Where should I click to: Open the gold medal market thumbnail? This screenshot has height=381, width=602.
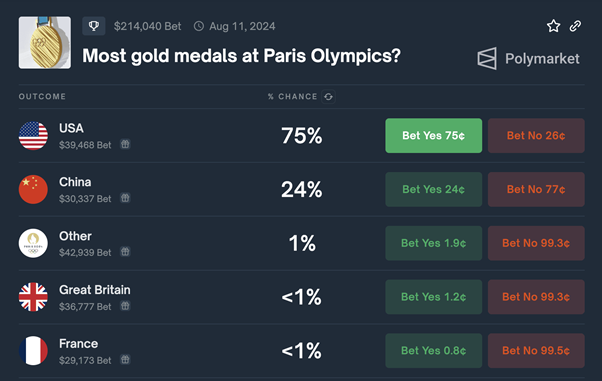pos(45,43)
